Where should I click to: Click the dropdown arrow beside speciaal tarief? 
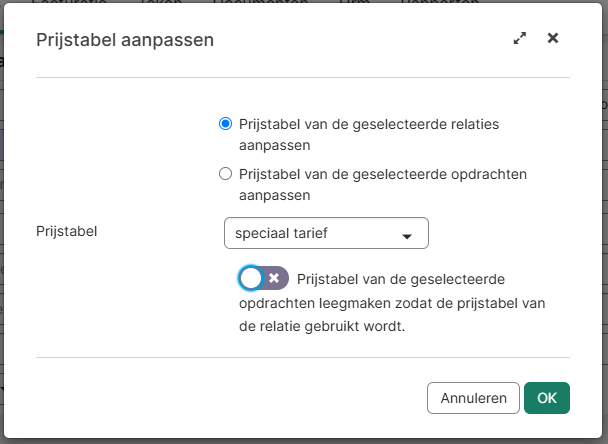tap(407, 236)
